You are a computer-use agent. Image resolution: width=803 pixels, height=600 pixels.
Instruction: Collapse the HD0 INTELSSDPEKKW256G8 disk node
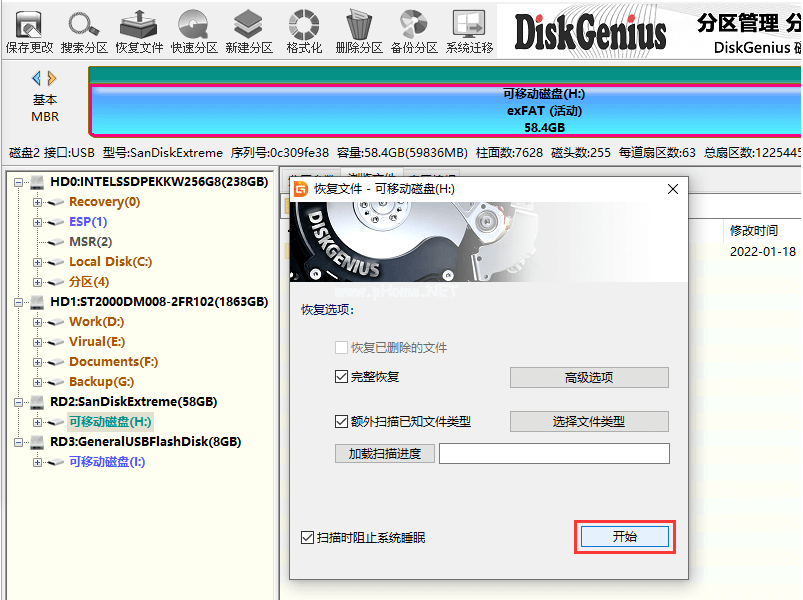click(x=19, y=182)
